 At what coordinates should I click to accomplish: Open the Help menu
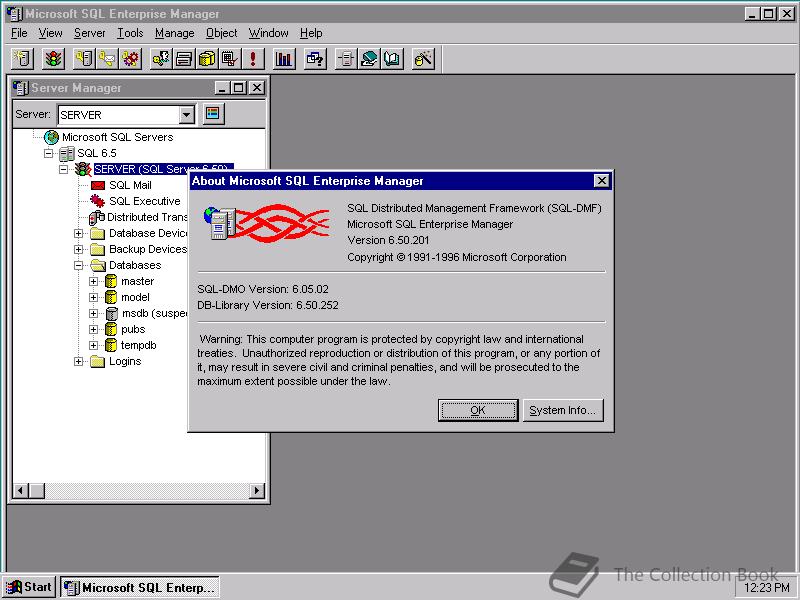[x=311, y=33]
